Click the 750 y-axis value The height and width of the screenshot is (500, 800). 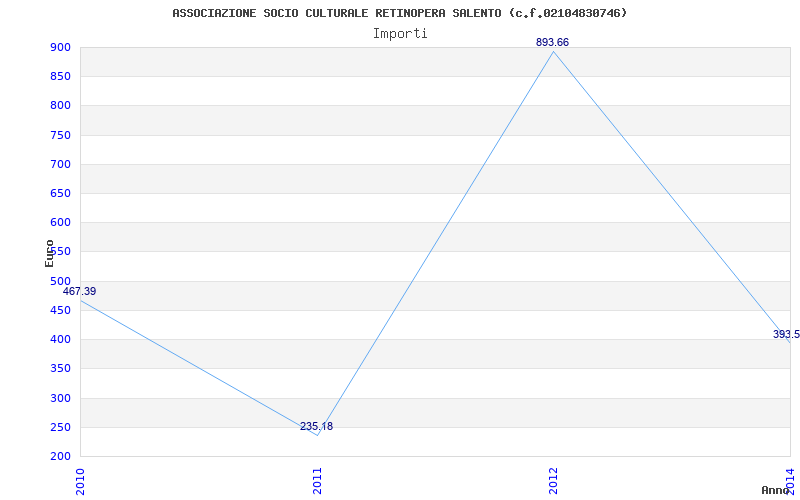[60, 135]
